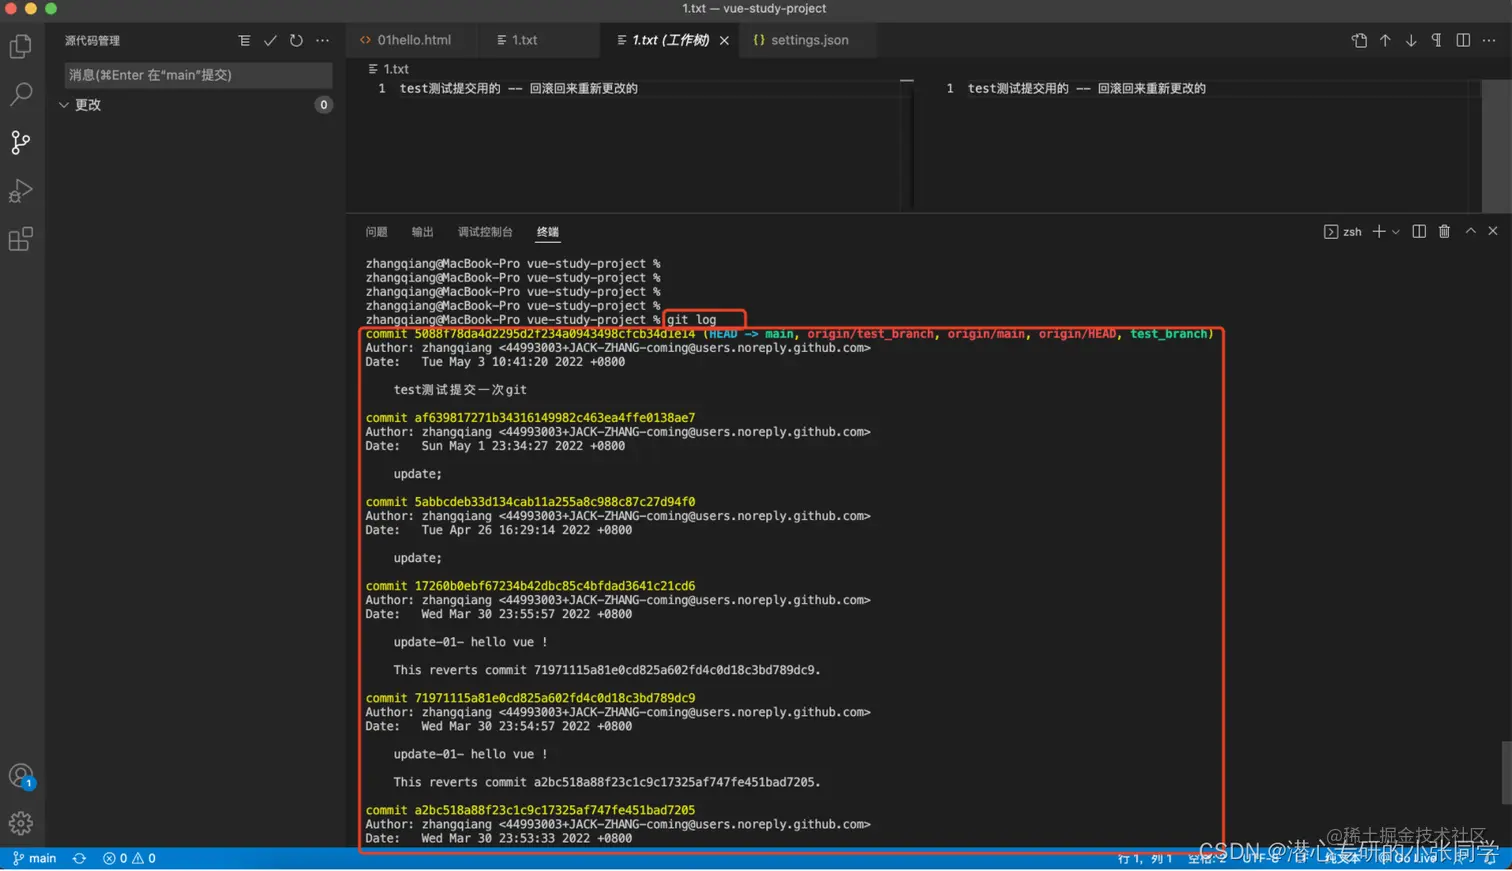Click the 更改 count badge showing 0
This screenshot has width=1512, height=871.
[323, 105]
